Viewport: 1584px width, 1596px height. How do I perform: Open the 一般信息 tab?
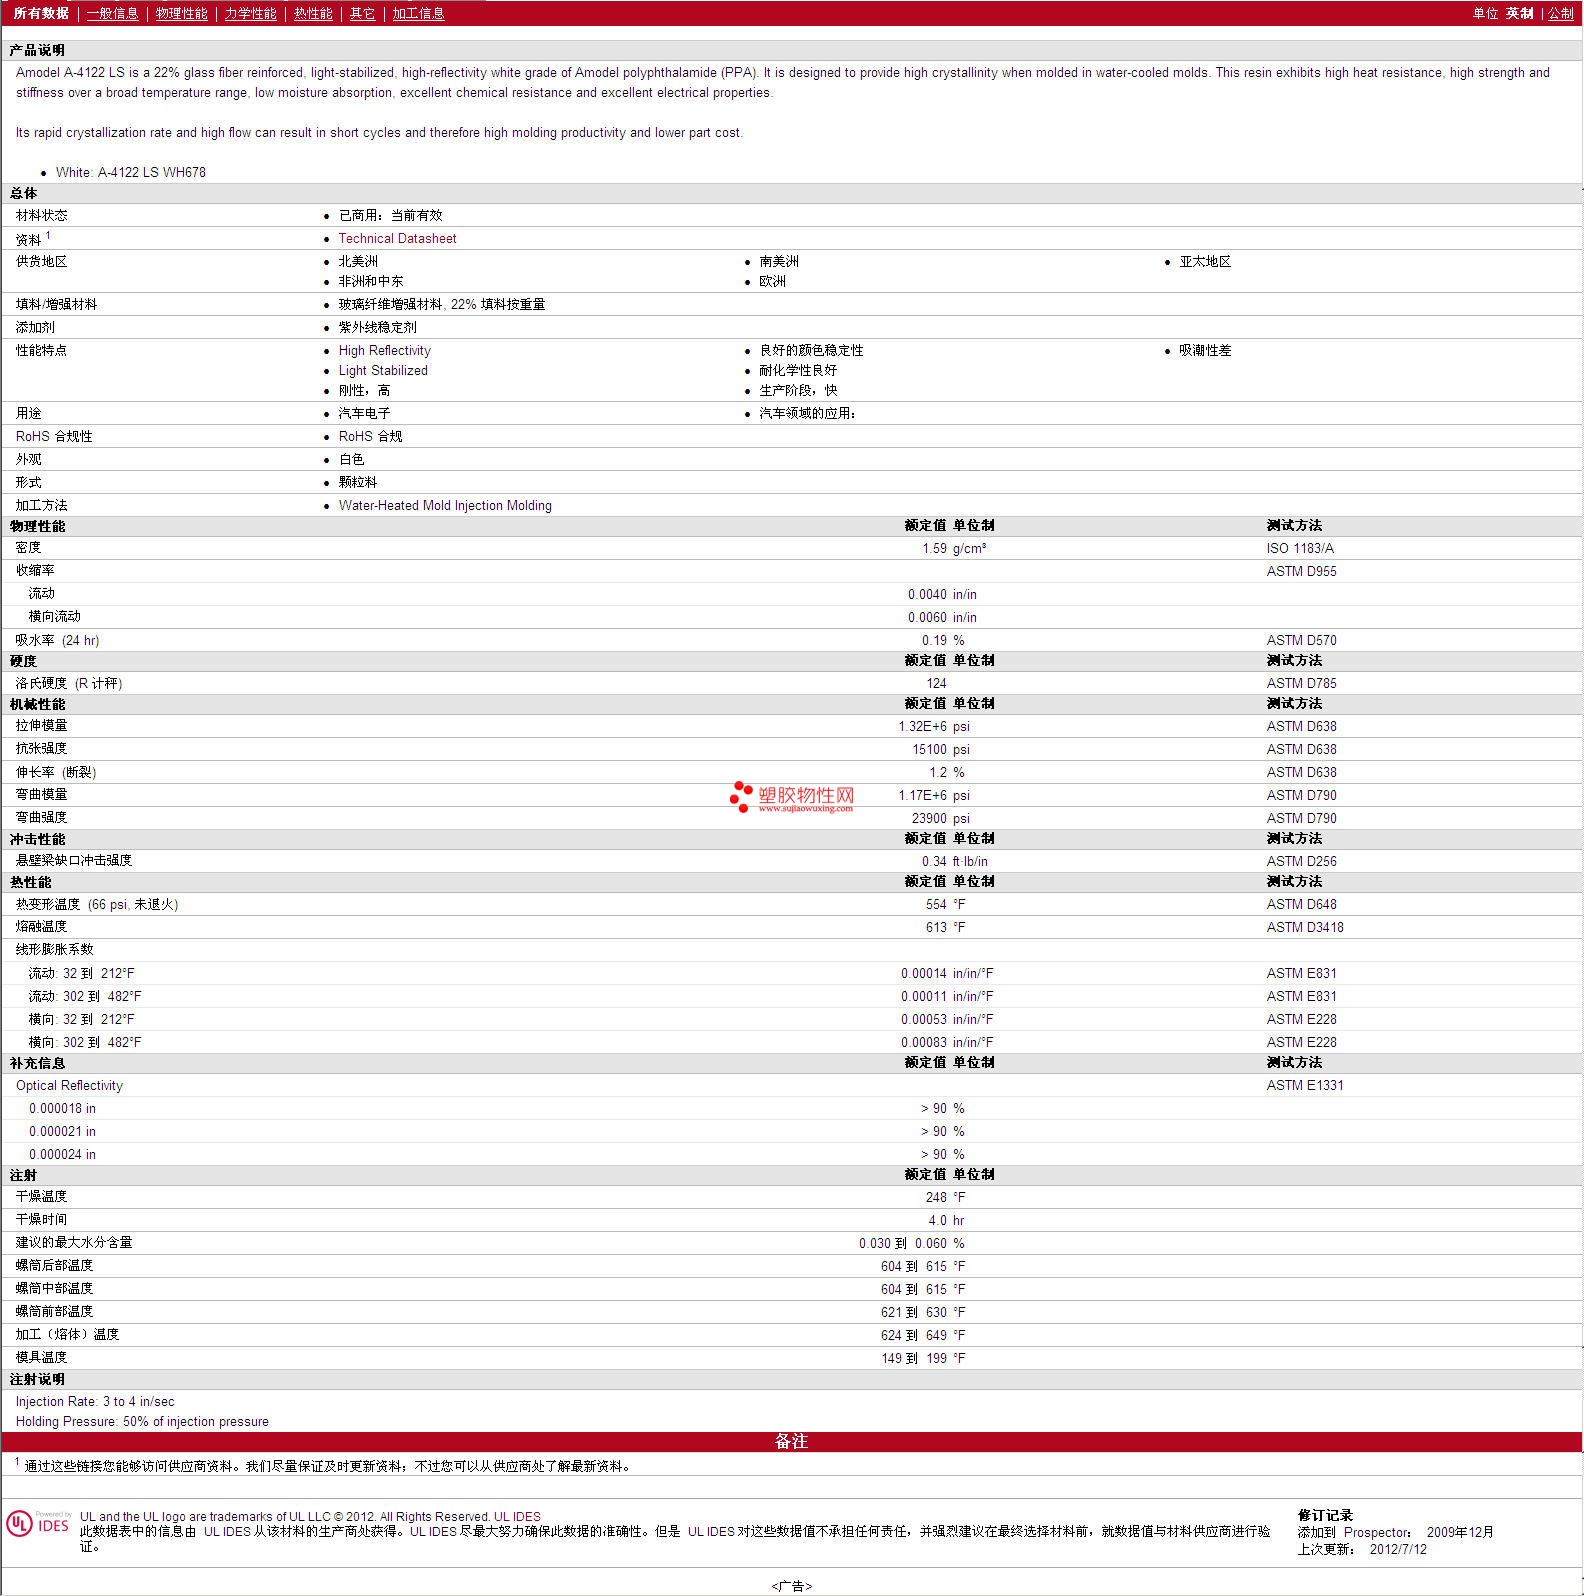coord(113,13)
